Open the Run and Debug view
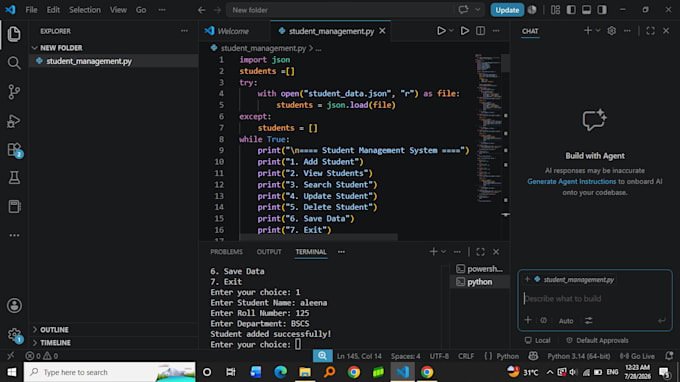680x382 pixels. (14, 121)
